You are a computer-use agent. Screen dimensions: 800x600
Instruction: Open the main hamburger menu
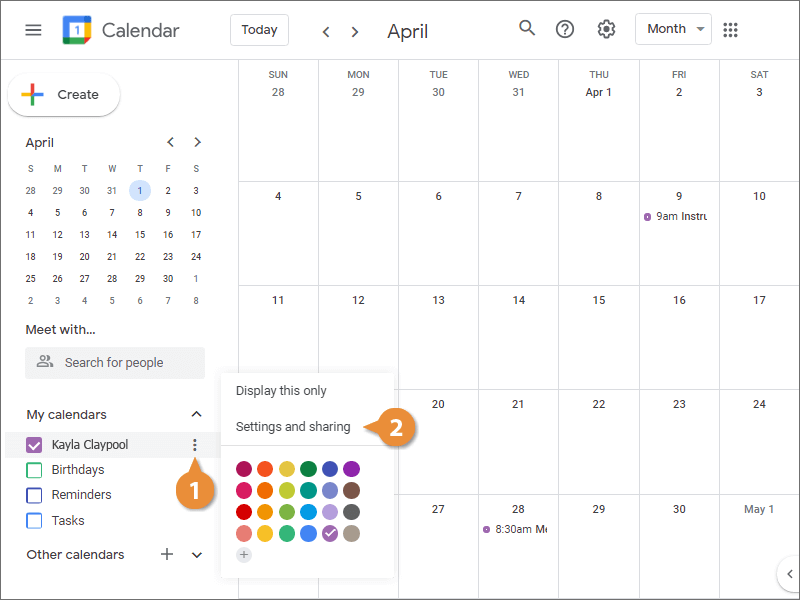coord(33,30)
